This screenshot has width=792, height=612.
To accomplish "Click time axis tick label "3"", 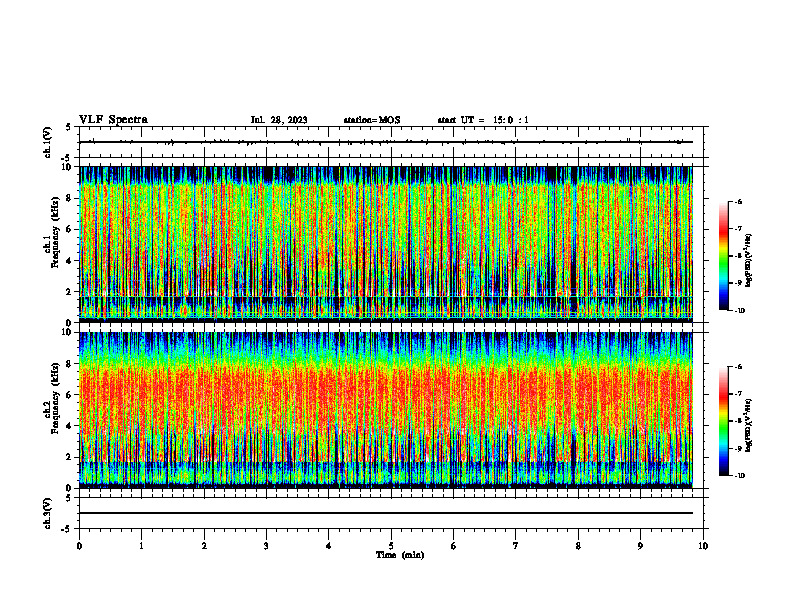I will [x=266, y=546].
